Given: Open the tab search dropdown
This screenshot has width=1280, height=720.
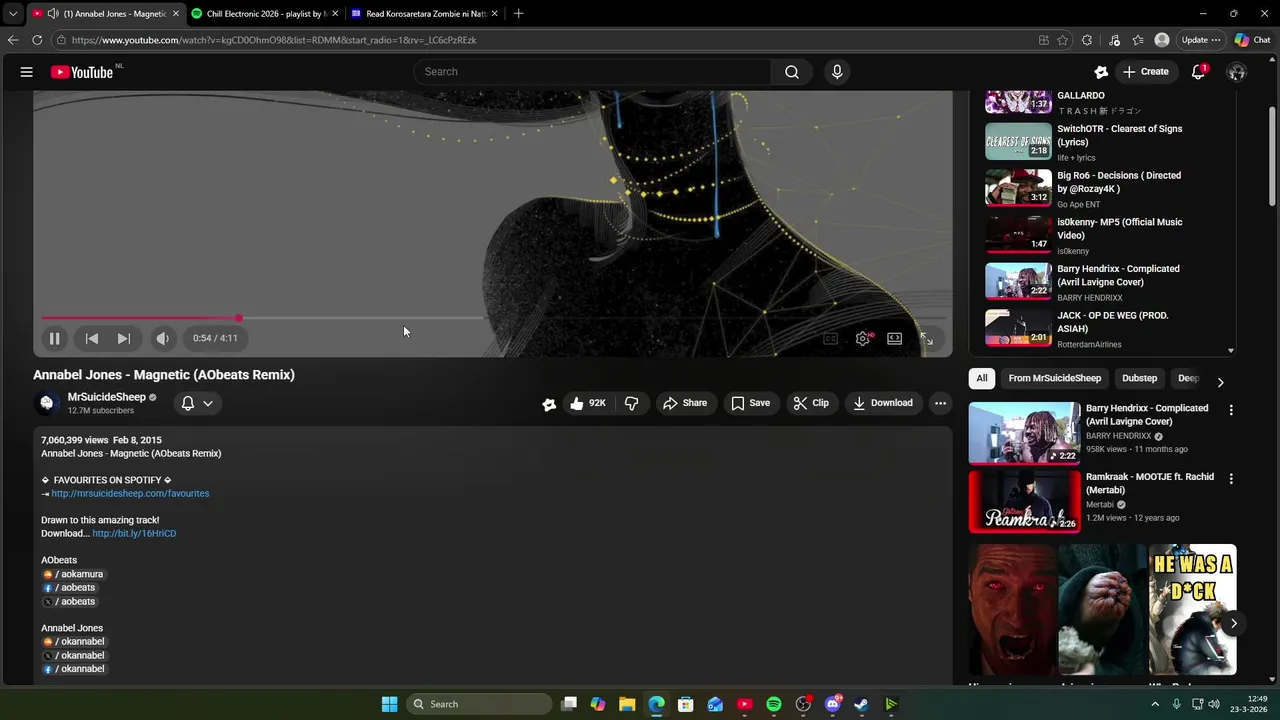Looking at the screenshot, I should click(12, 14).
